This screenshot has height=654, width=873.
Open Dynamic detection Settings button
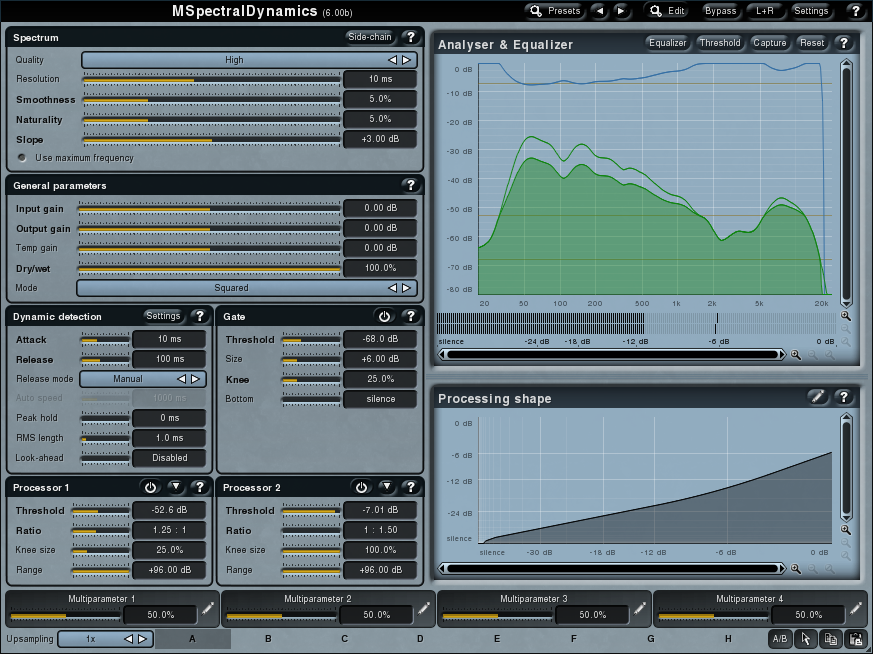[163, 316]
